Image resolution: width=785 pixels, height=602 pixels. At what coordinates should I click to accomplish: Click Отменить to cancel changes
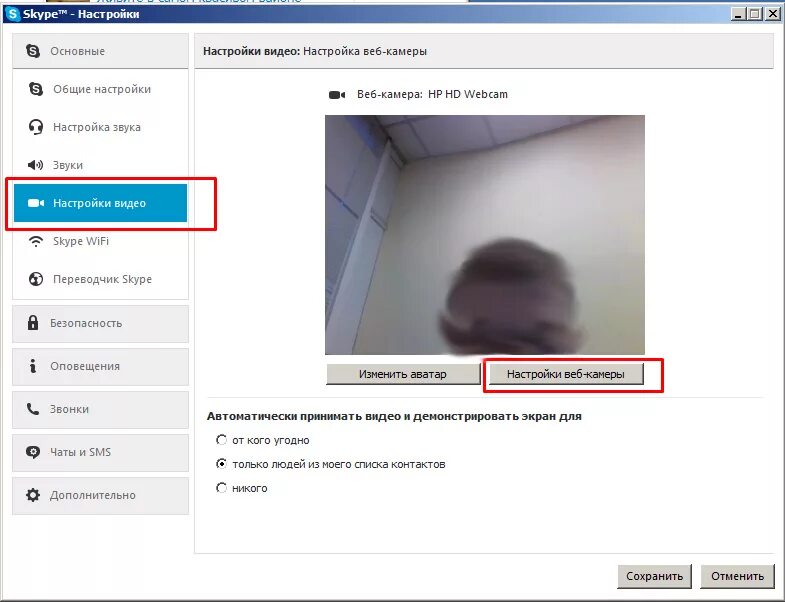737,576
